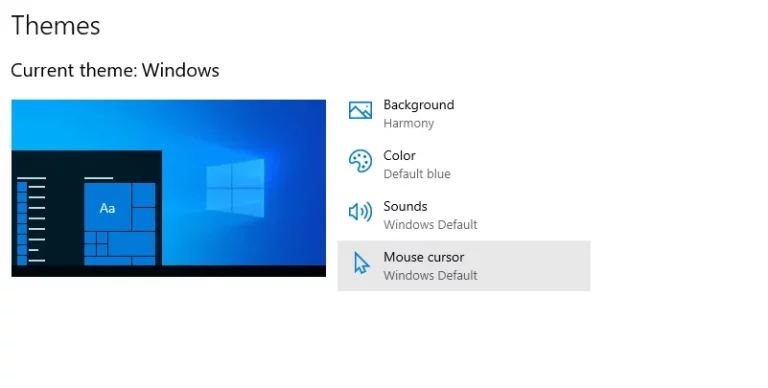Click the black taskbar strip in preview
This screenshot has height=388, width=768.
pyautogui.click(x=168, y=271)
